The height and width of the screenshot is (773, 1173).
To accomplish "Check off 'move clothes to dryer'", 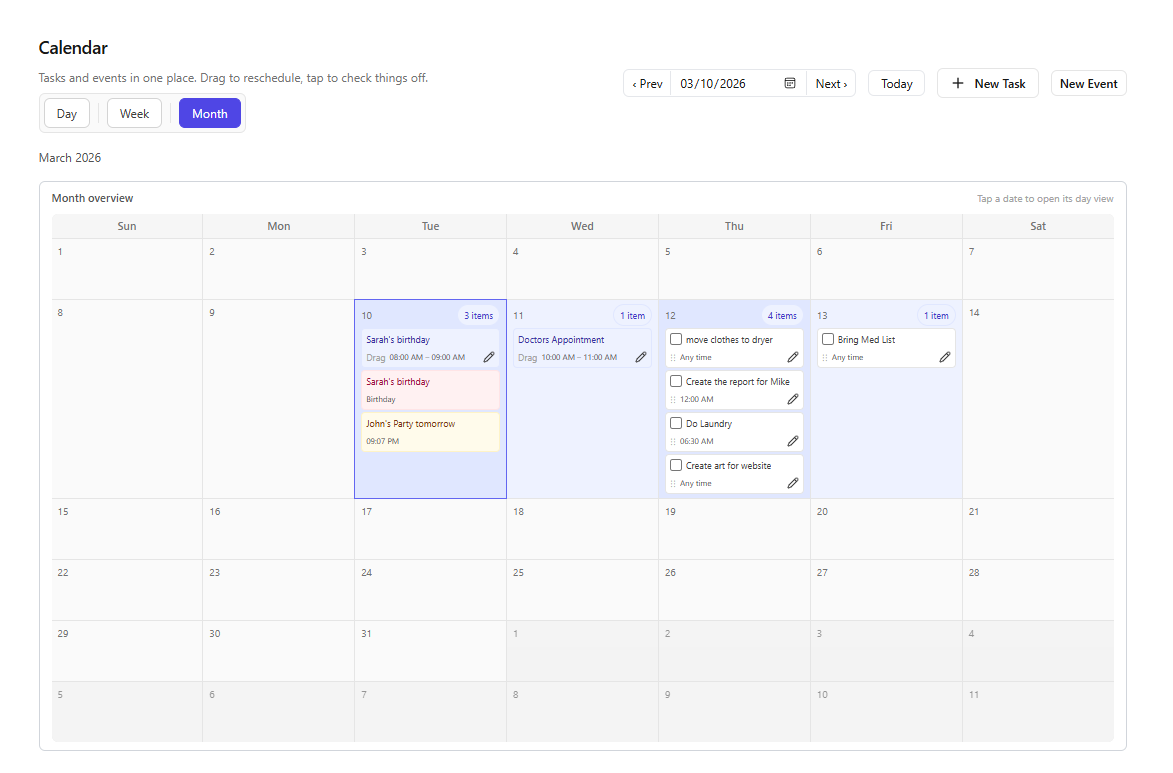I will click(675, 339).
